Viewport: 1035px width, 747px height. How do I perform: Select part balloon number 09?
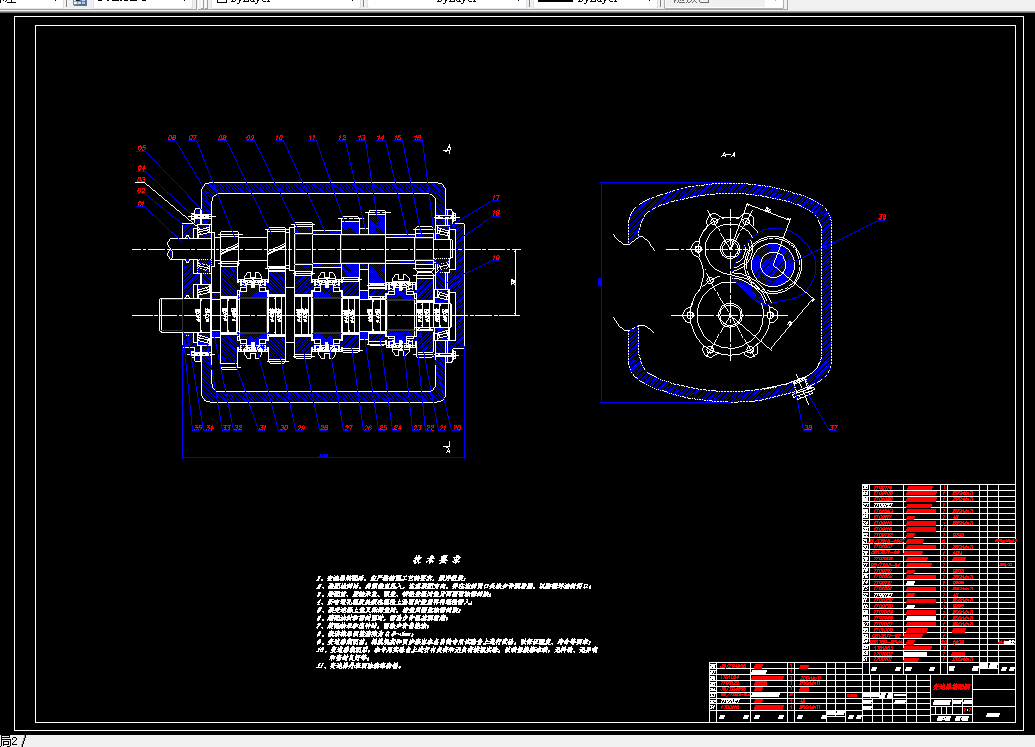tap(250, 138)
